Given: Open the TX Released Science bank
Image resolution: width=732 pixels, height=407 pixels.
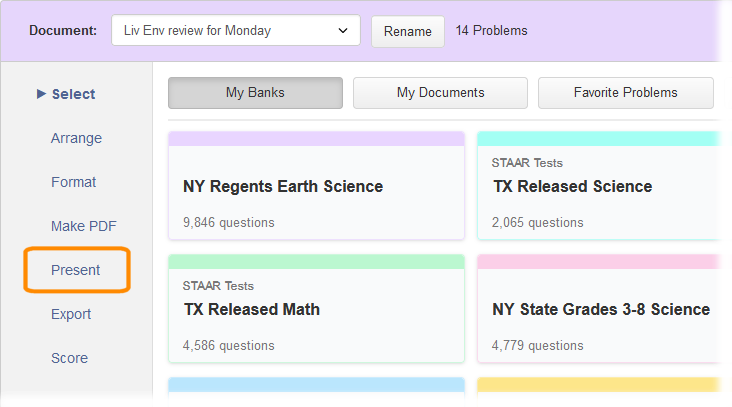Looking at the screenshot, I should (x=598, y=187).
